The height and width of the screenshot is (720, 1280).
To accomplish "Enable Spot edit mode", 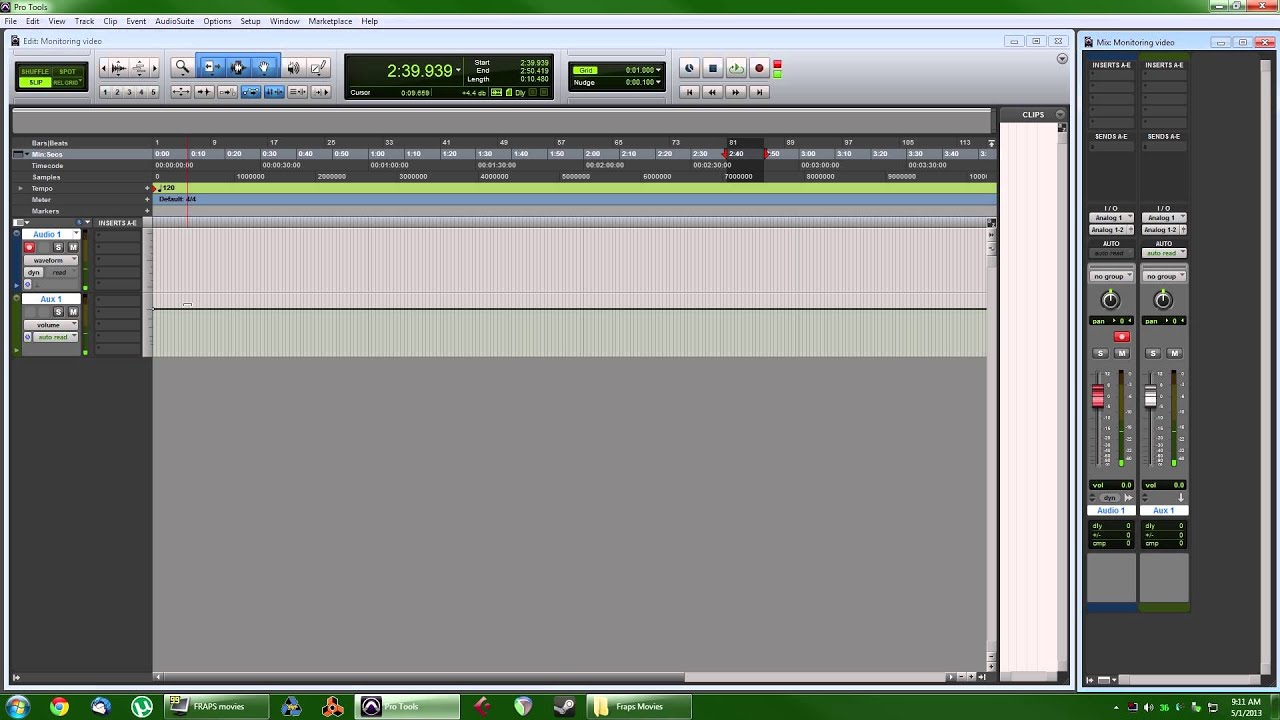I will click(66, 72).
